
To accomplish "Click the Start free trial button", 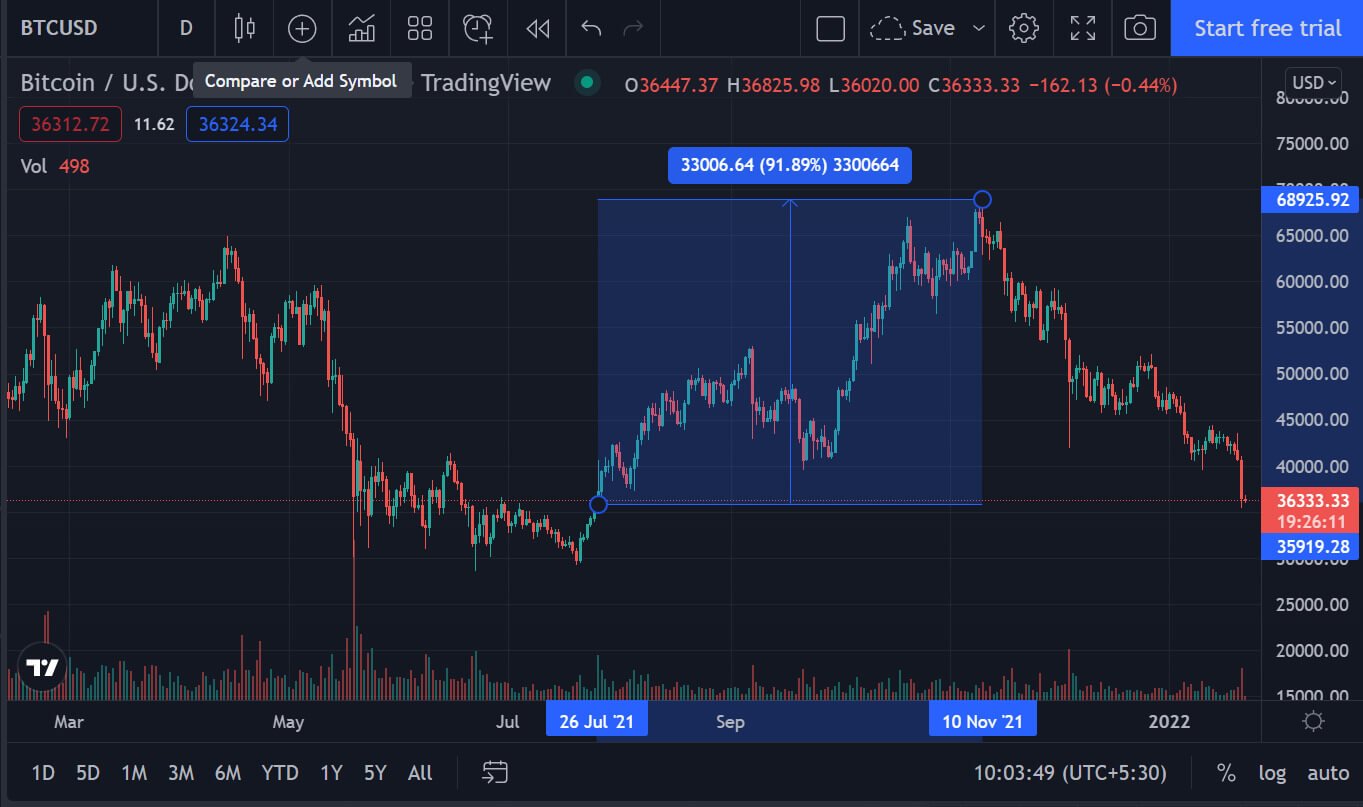I will (x=1266, y=28).
